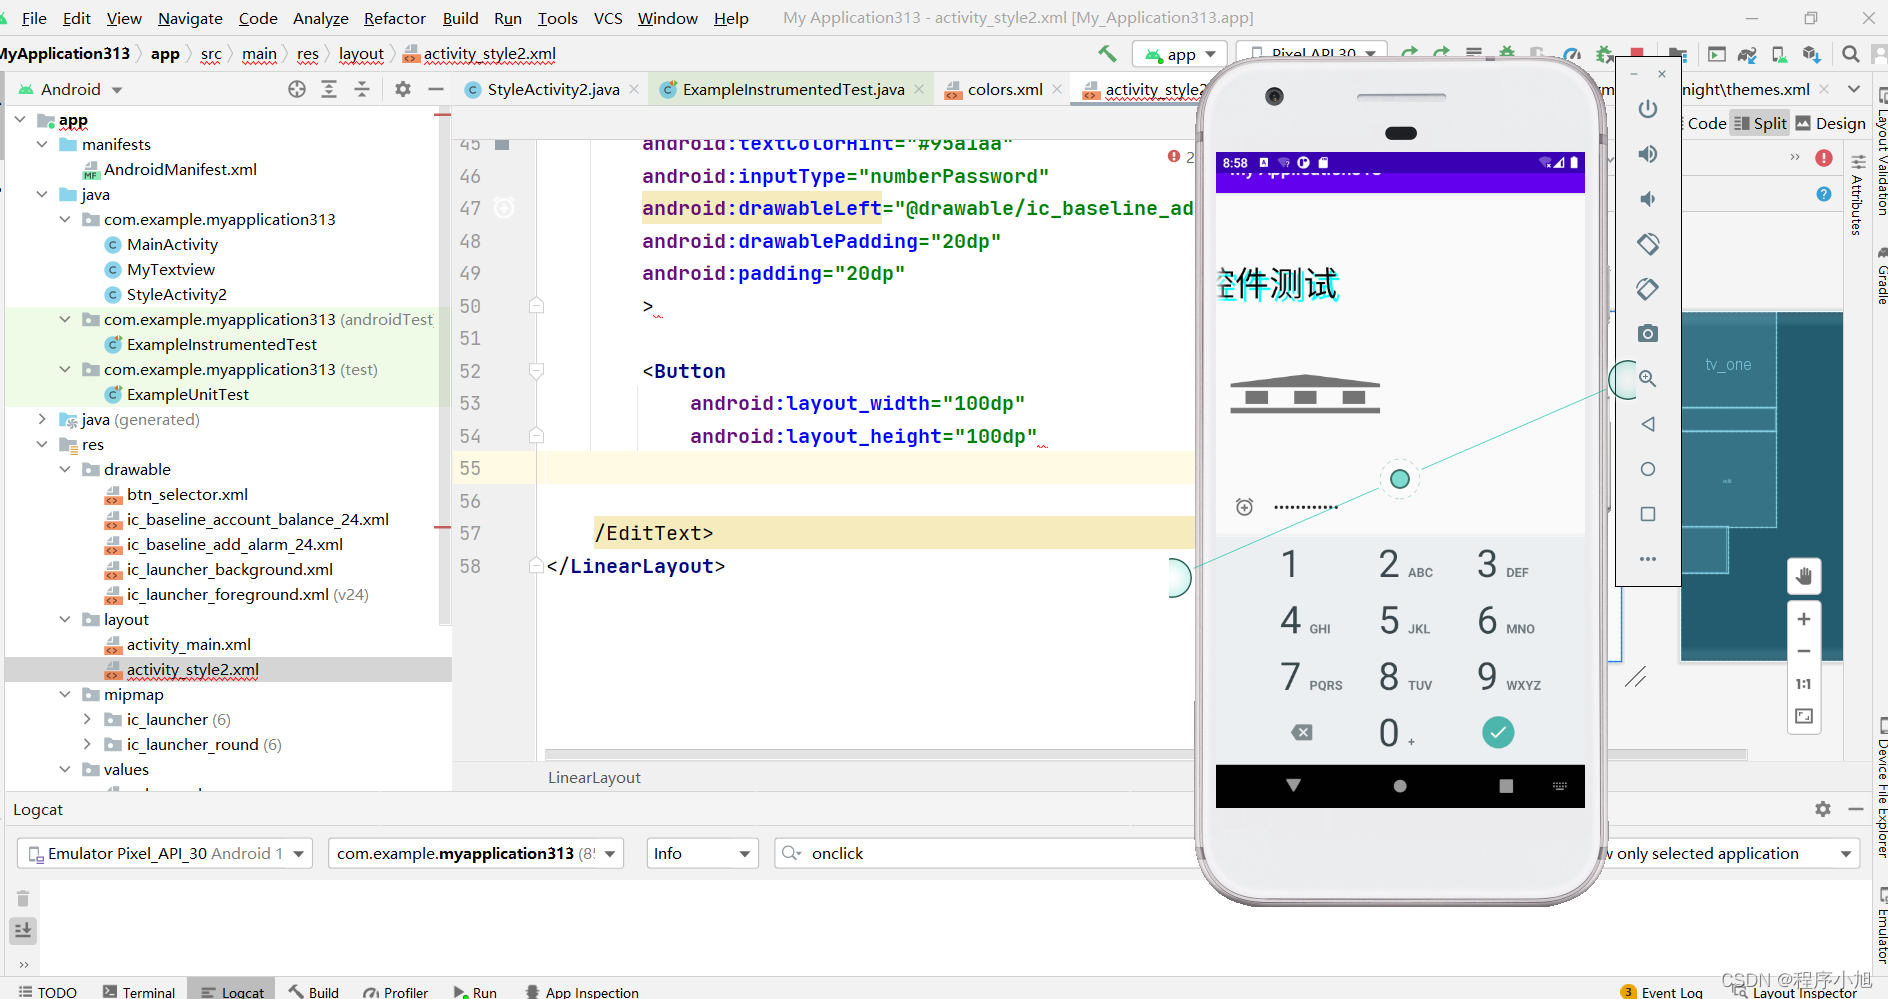Reset design preview to 1:1 zoom
The width and height of the screenshot is (1888, 999).
[x=1804, y=684]
